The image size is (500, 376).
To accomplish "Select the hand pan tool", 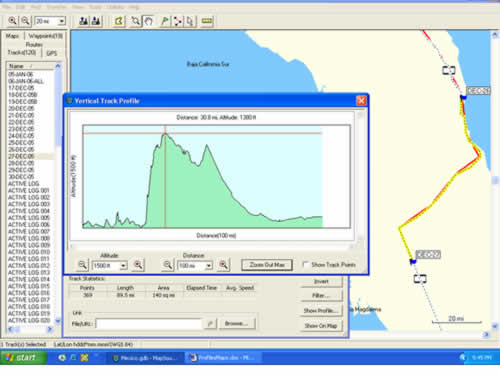I will point(148,21).
